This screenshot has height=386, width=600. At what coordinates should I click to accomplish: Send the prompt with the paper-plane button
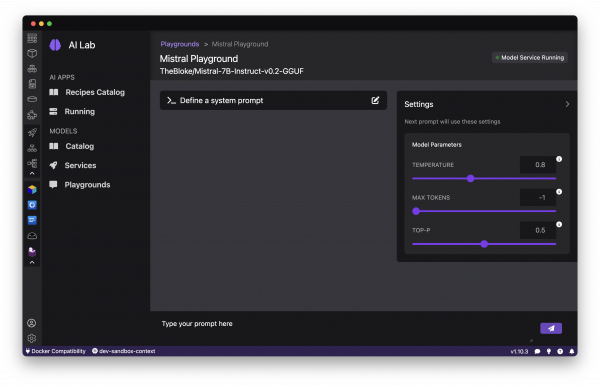[x=551, y=328]
